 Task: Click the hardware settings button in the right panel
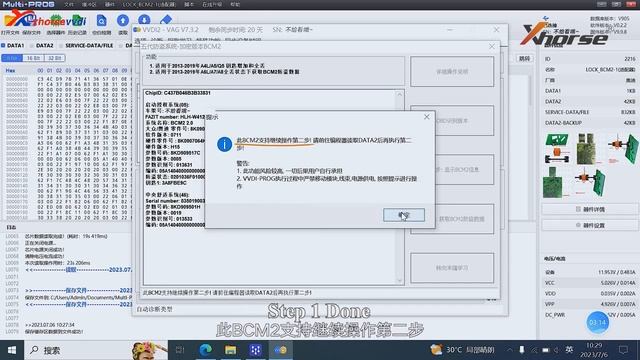pyautogui.click(x=589, y=225)
